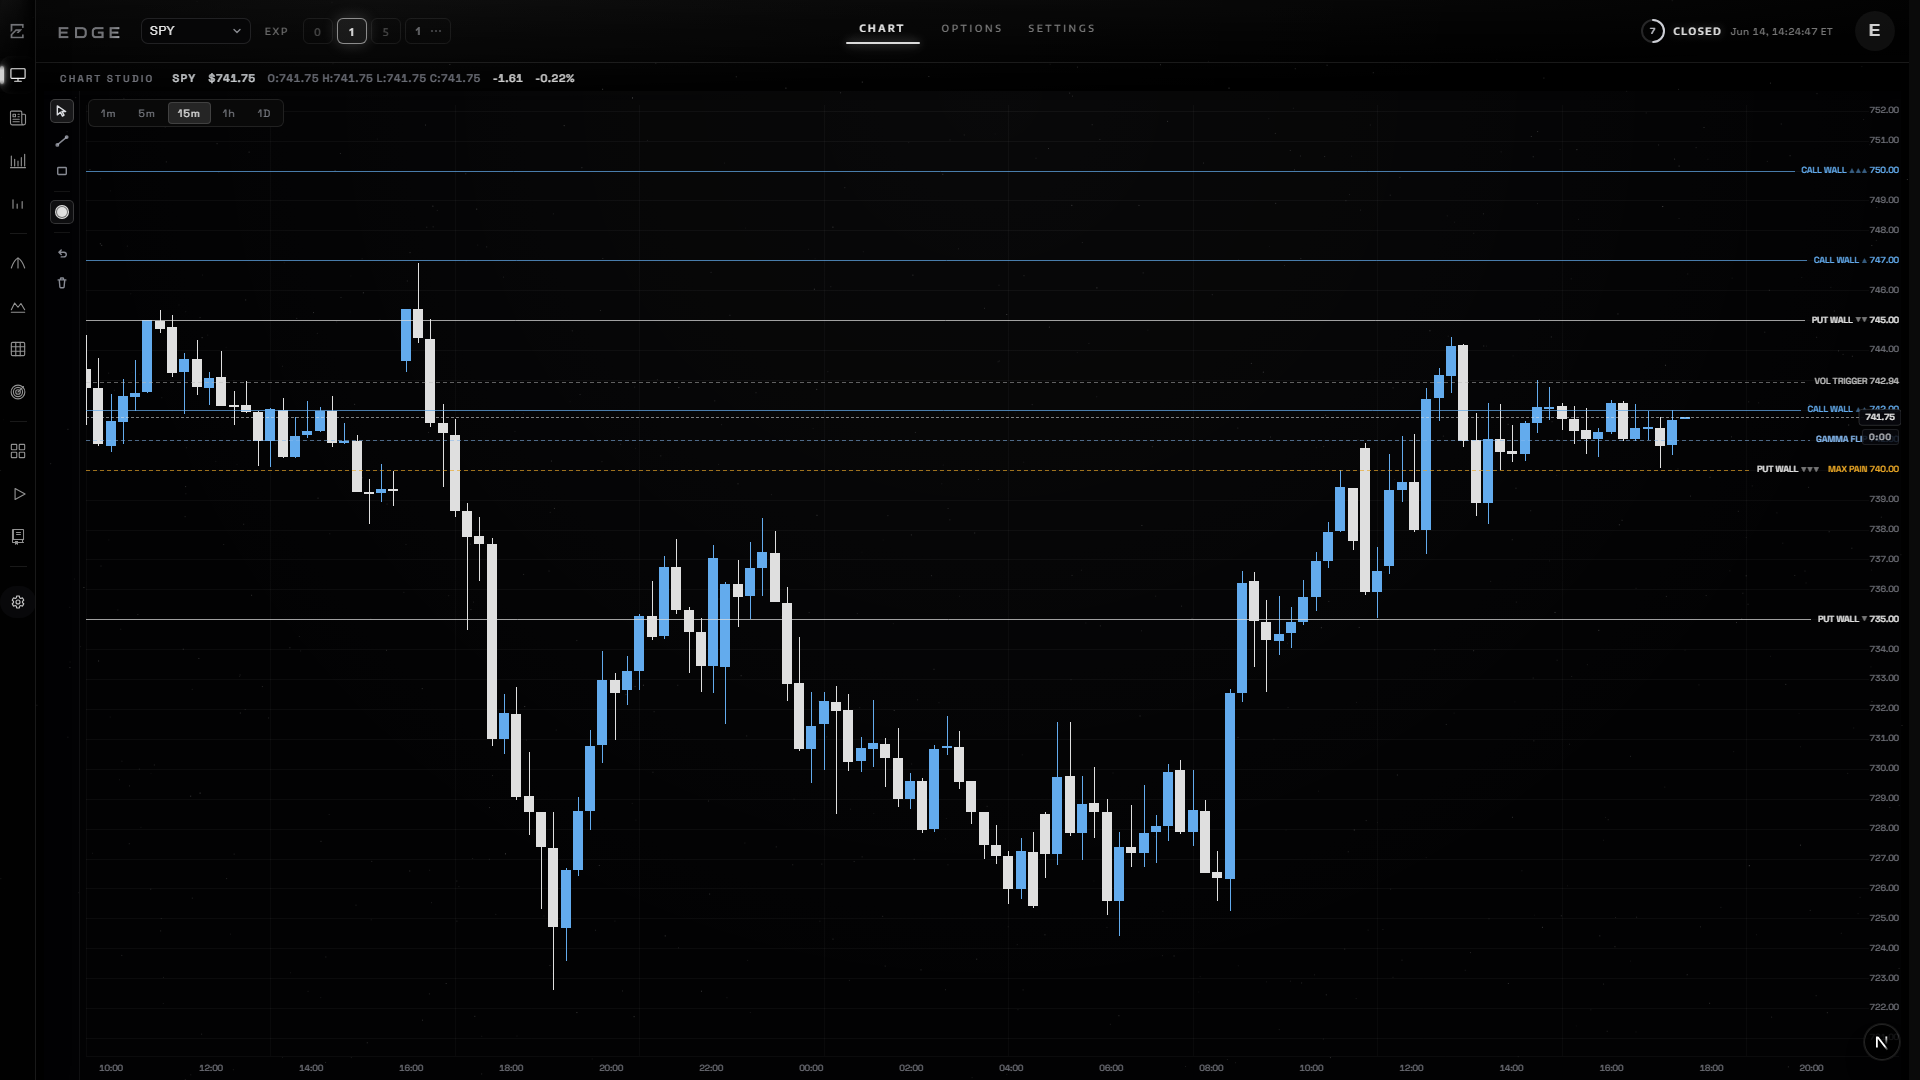Open the journal book sidebar icon
Image resolution: width=1920 pixels, height=1080 pixels.
tap(18, 537)
